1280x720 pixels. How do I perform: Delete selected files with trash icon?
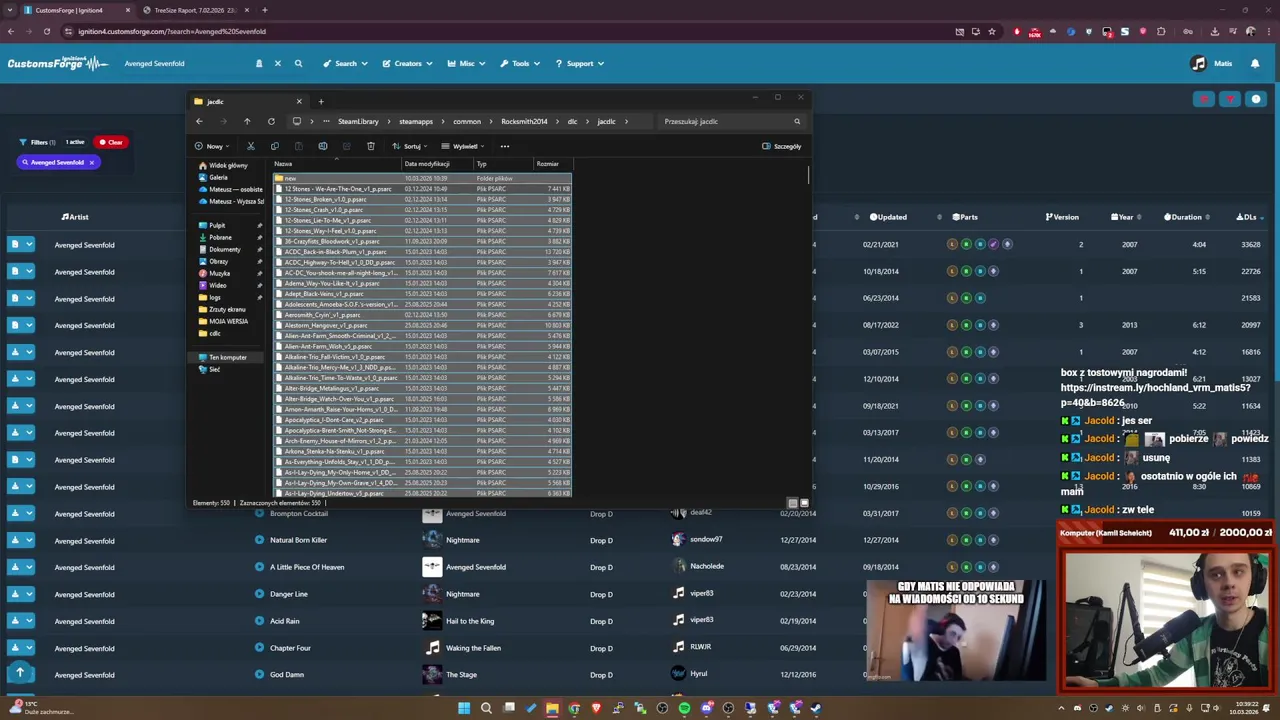(371, 146)
